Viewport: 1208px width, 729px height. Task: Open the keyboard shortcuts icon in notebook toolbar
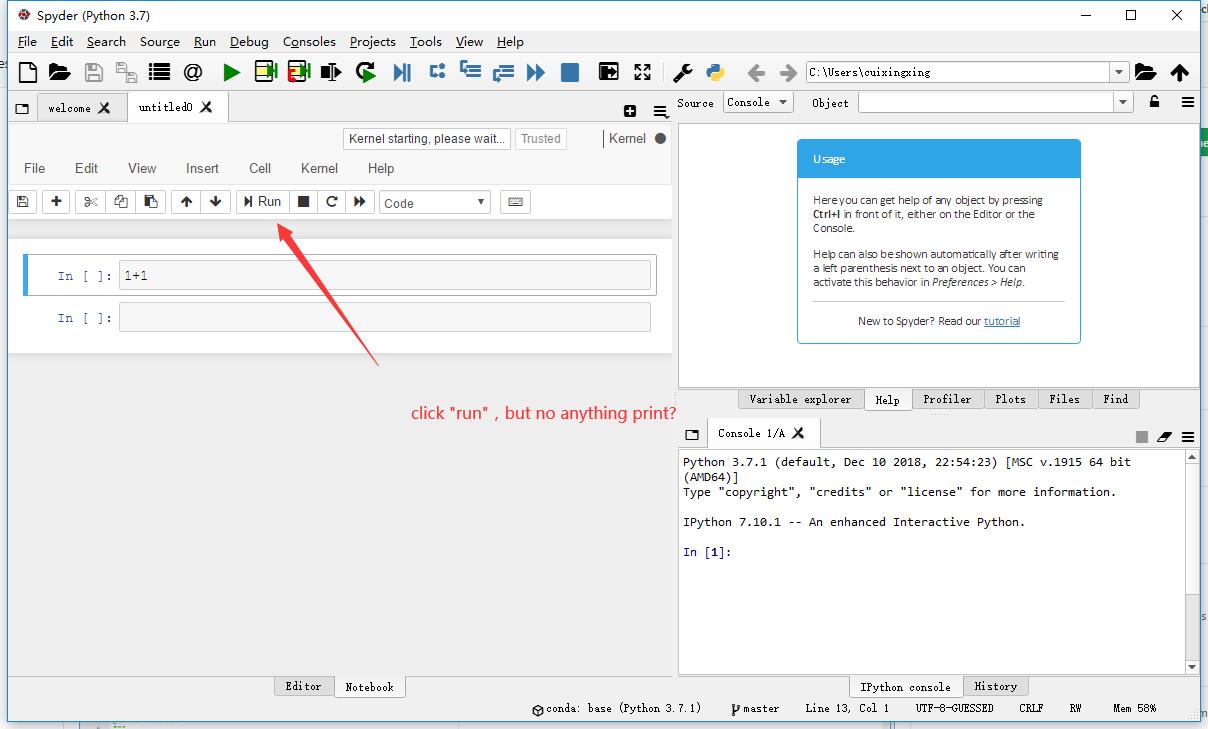click(x=515, y=201)
